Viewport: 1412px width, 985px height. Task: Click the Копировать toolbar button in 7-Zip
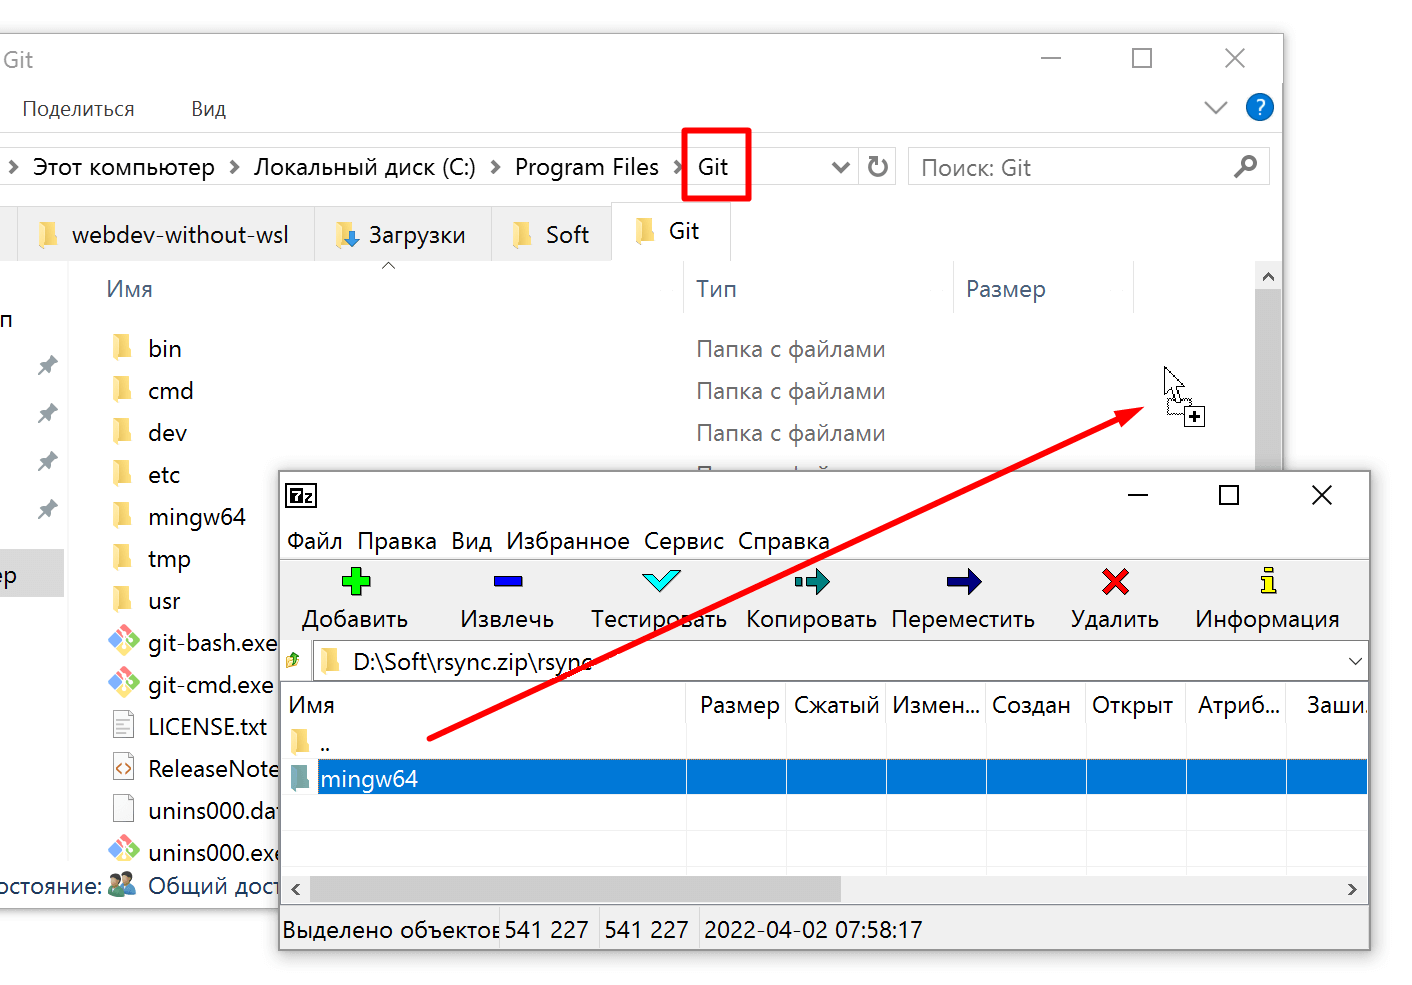pos(811,599)
